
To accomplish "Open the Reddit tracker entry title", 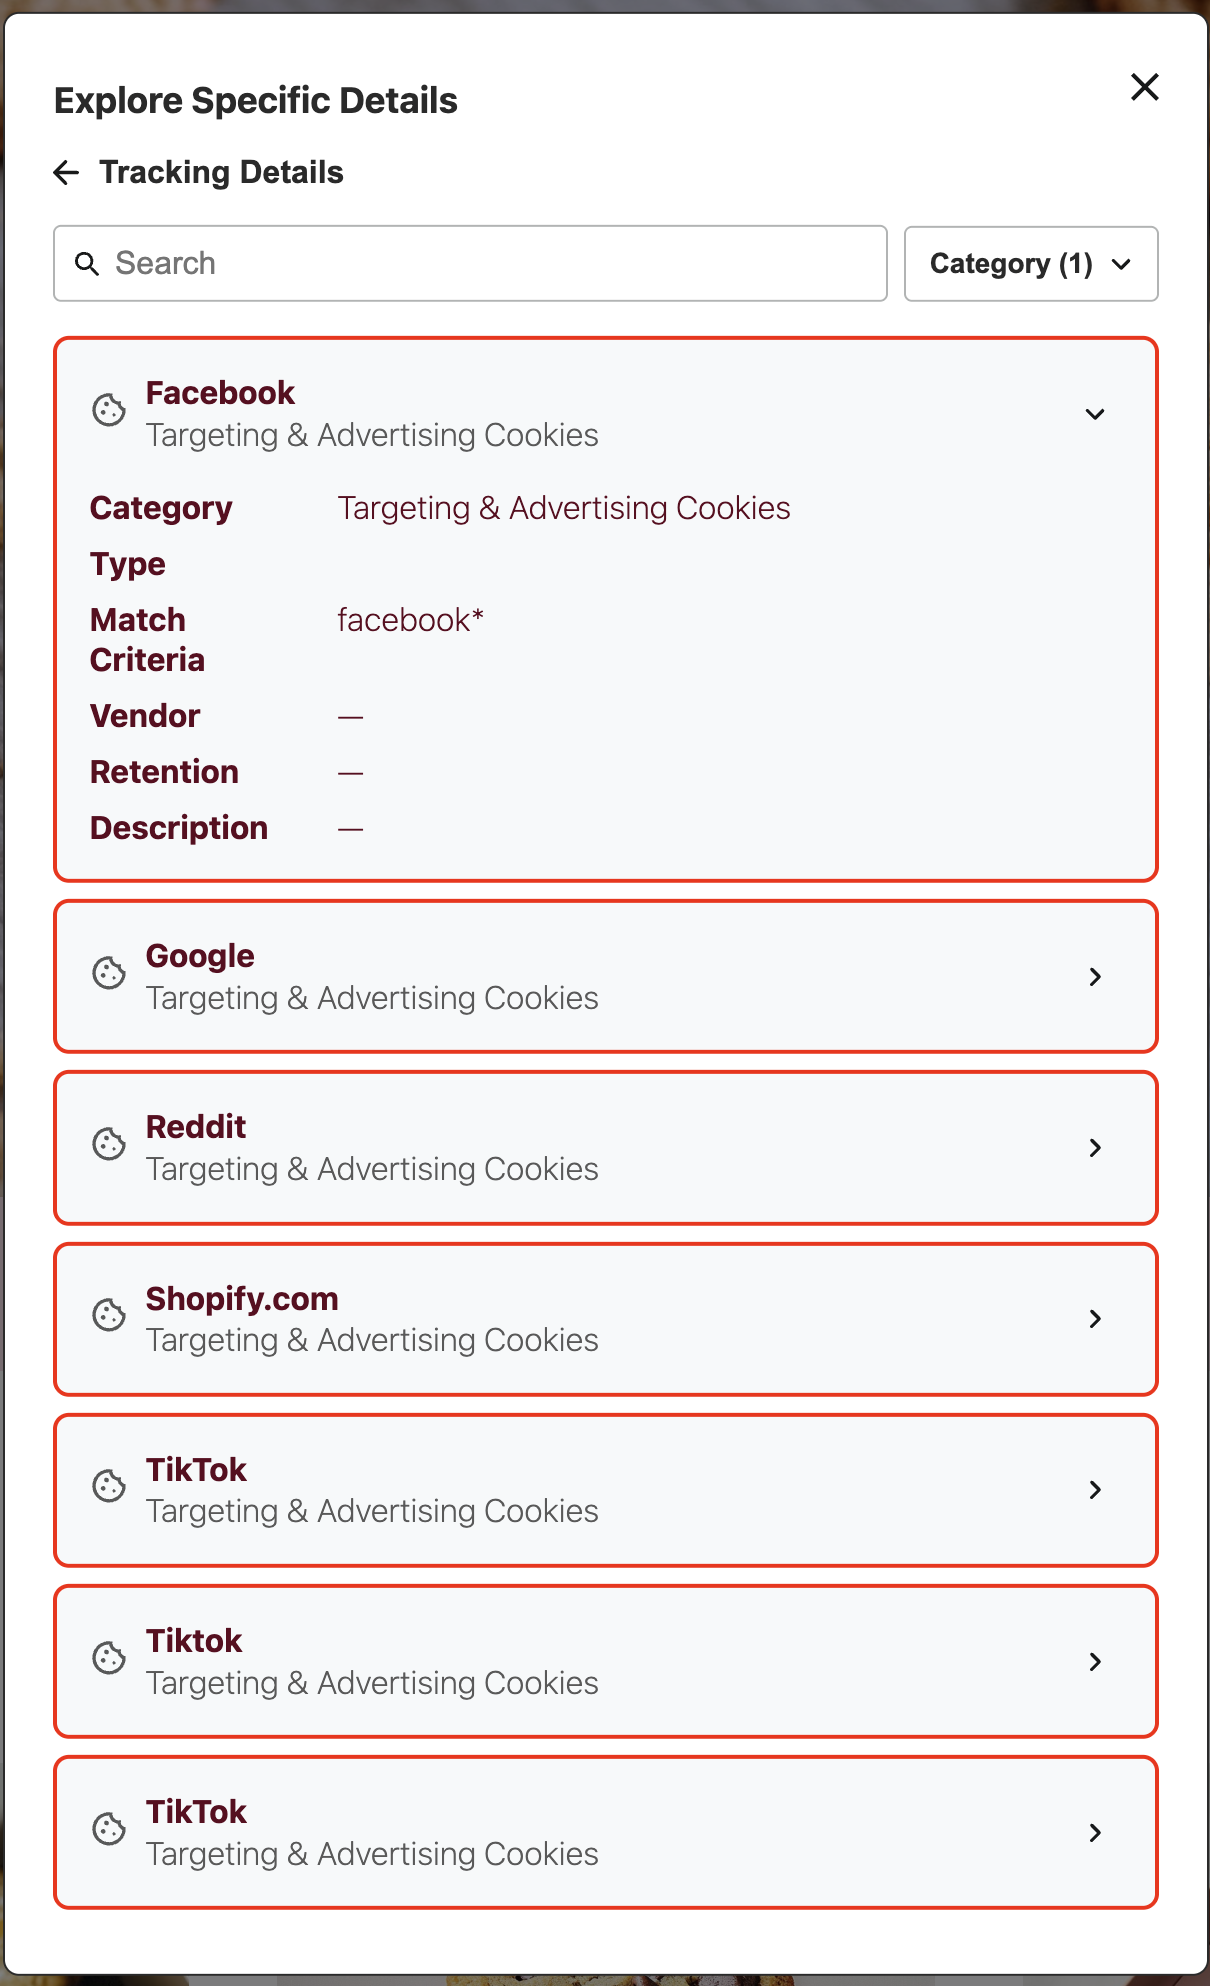I will point(196,1127).
